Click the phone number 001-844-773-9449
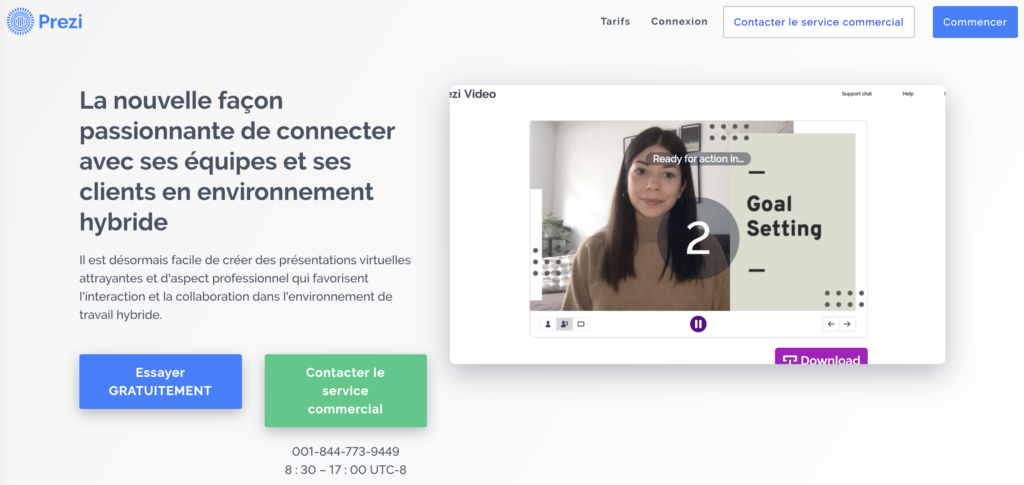Screen dimensions: 1024x485 click(x=345, y=452)
